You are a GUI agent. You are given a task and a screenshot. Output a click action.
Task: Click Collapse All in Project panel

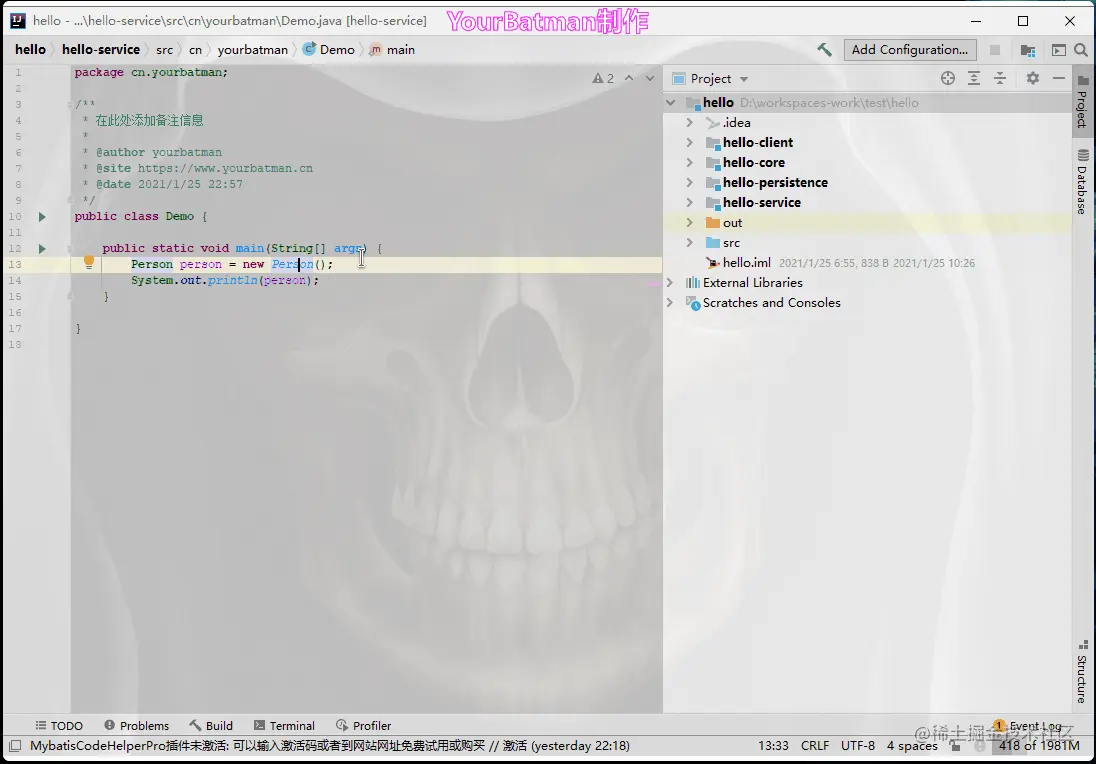click(1000, 78)
